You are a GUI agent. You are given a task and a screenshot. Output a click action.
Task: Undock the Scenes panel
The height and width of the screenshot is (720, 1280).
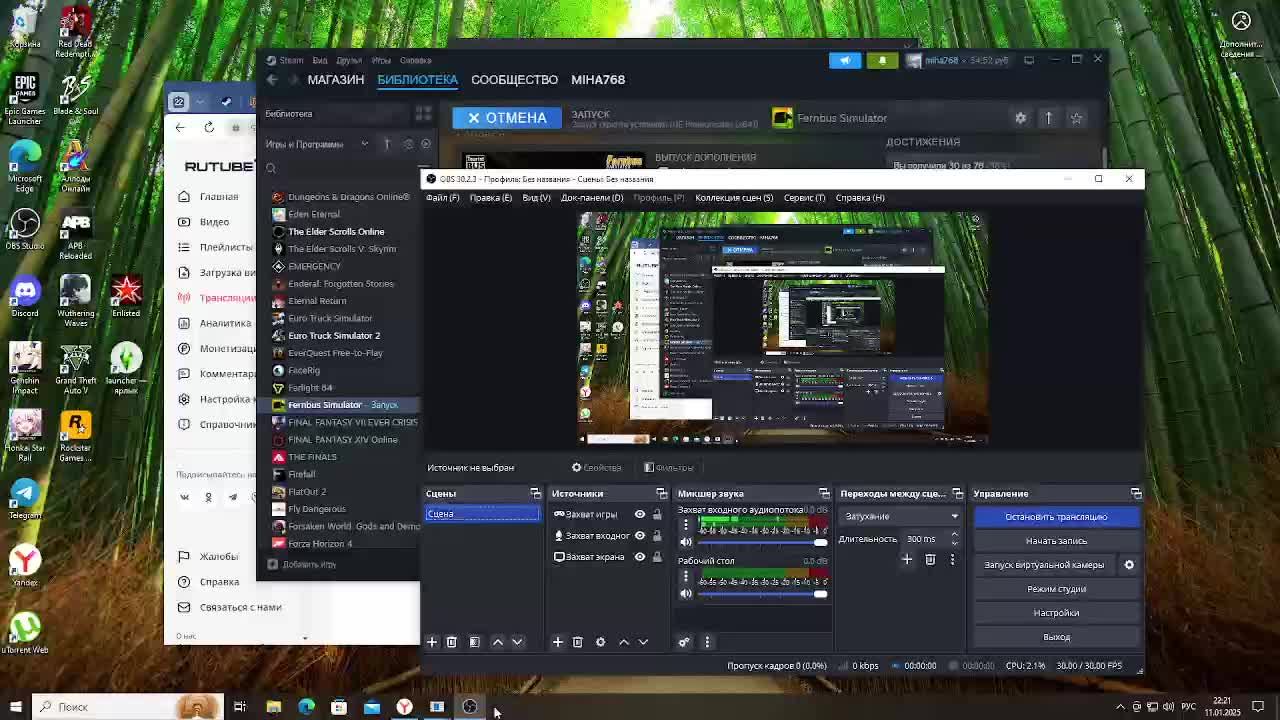coord(535,494)
